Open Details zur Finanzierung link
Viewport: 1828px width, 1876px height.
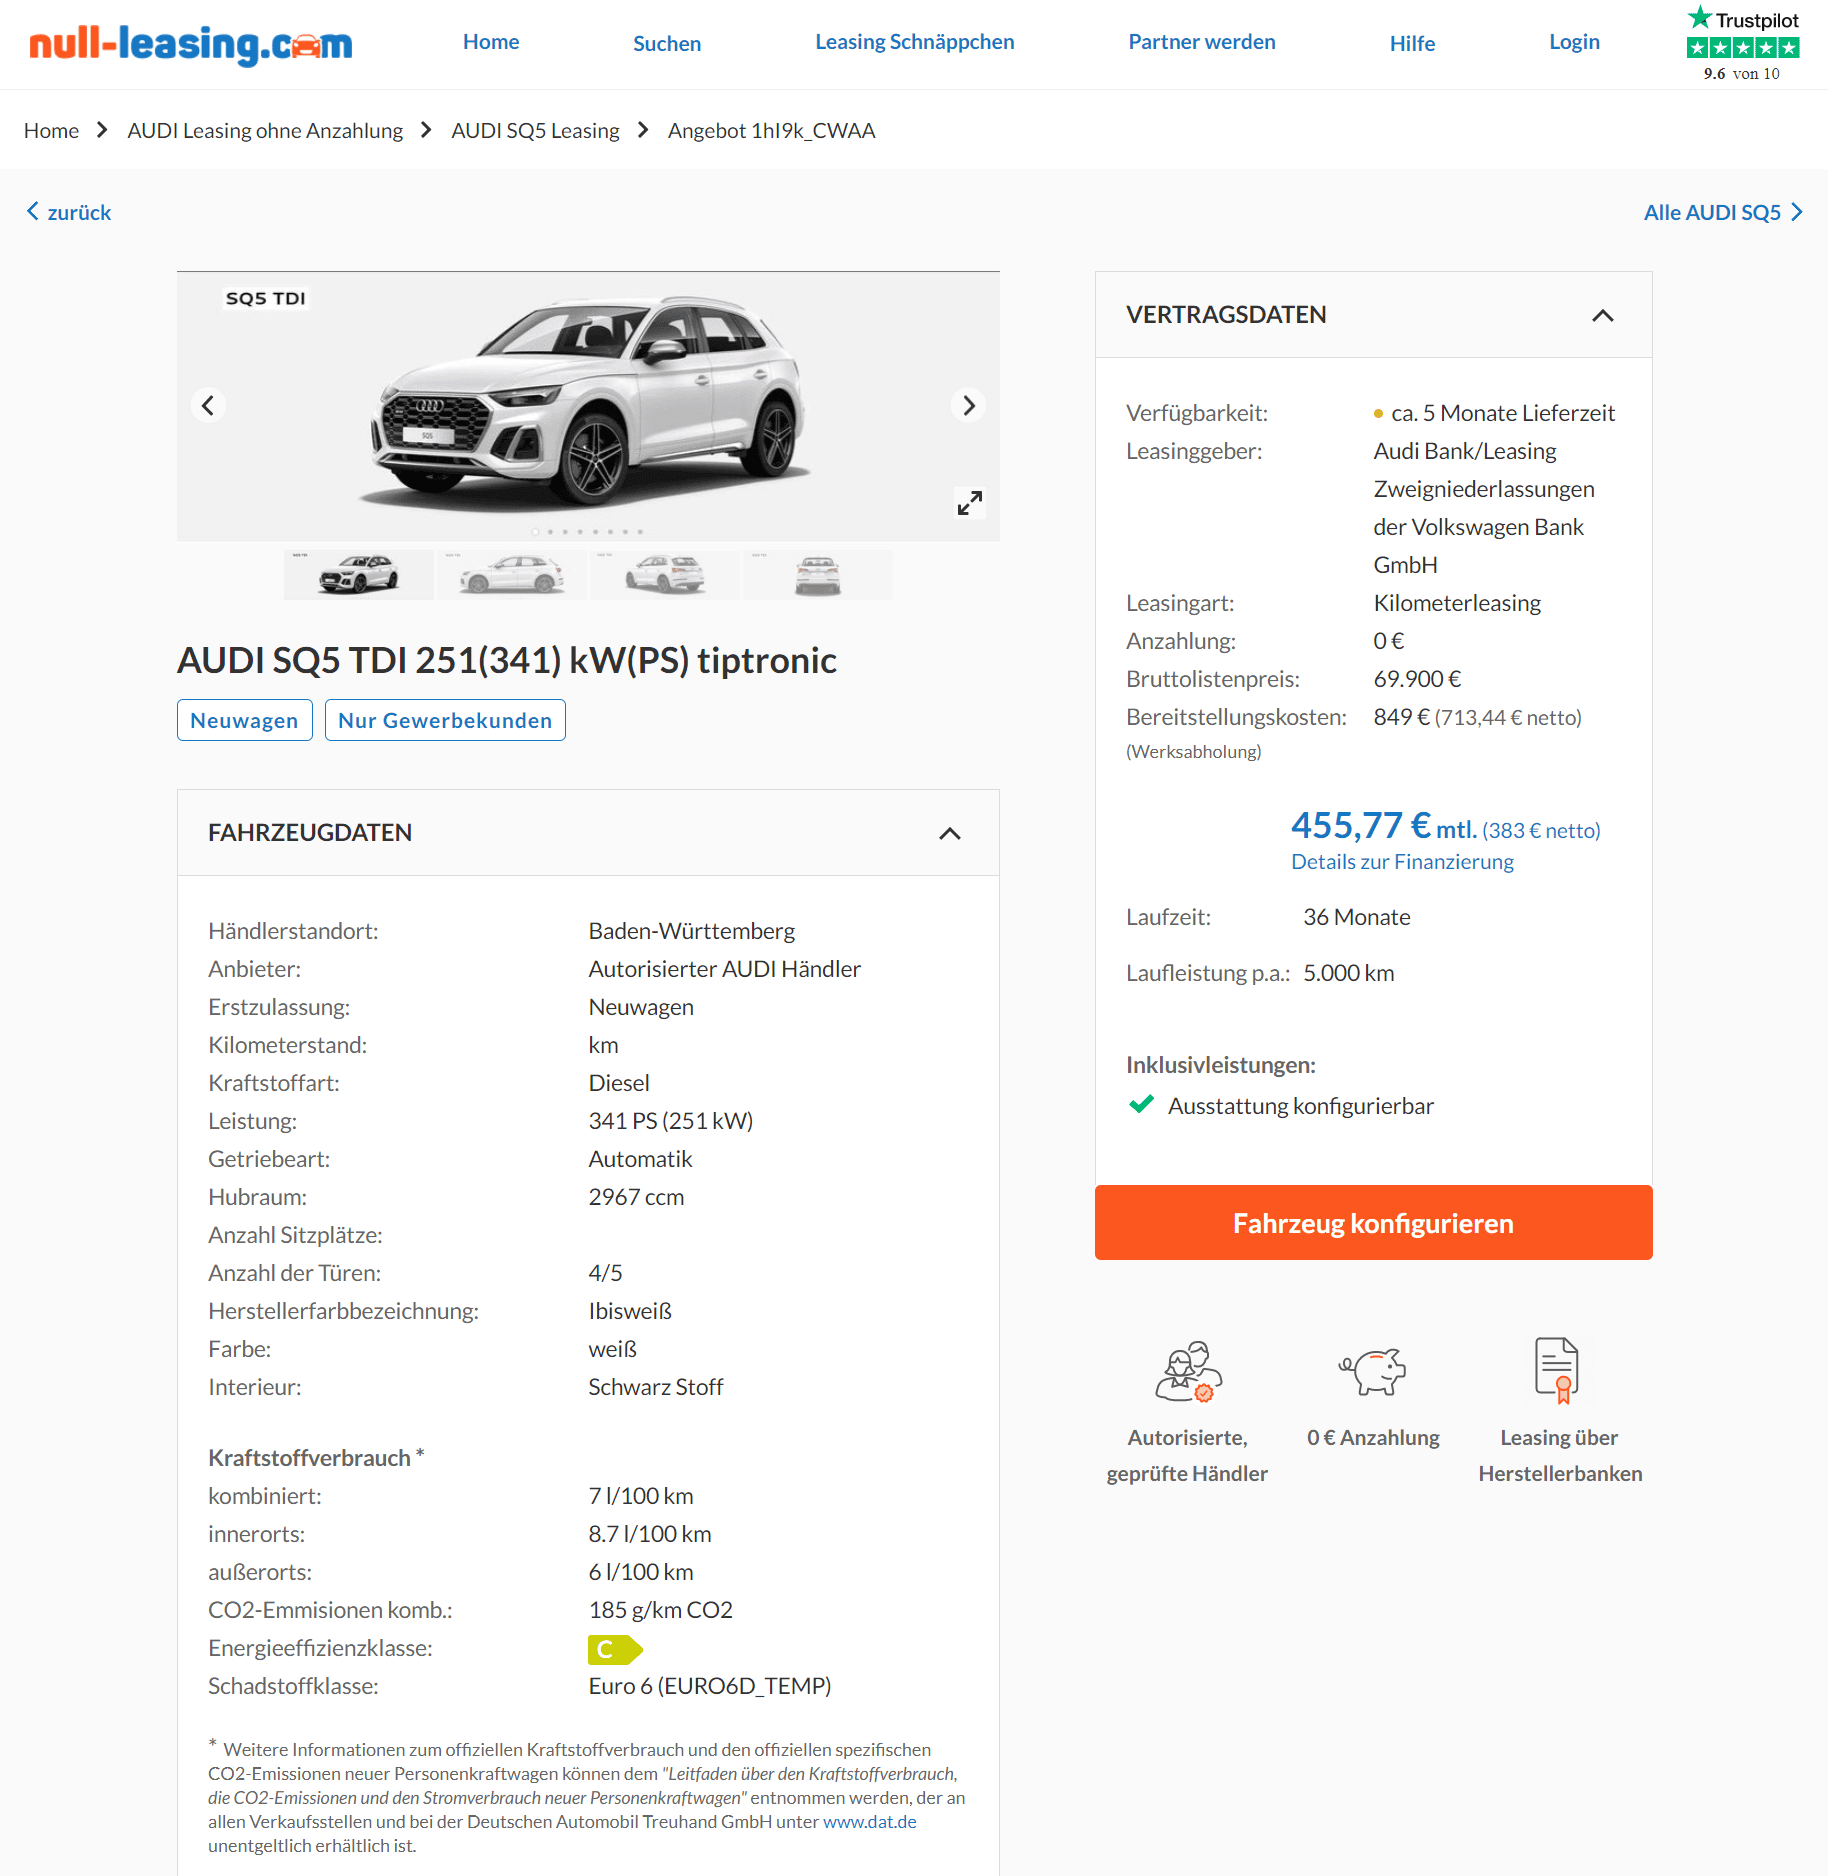click(x=1402, y=861)
